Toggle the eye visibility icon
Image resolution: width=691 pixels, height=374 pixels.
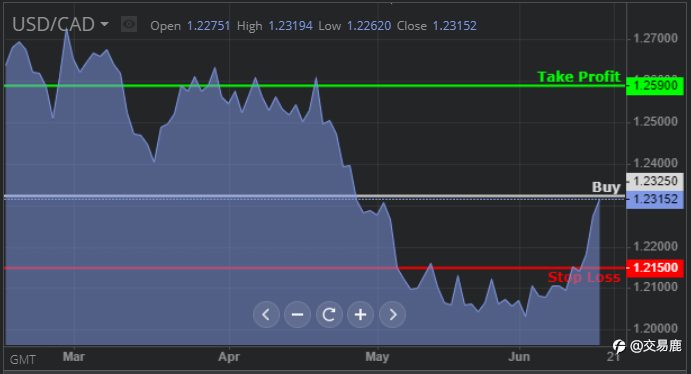click(x=129, y=24)
